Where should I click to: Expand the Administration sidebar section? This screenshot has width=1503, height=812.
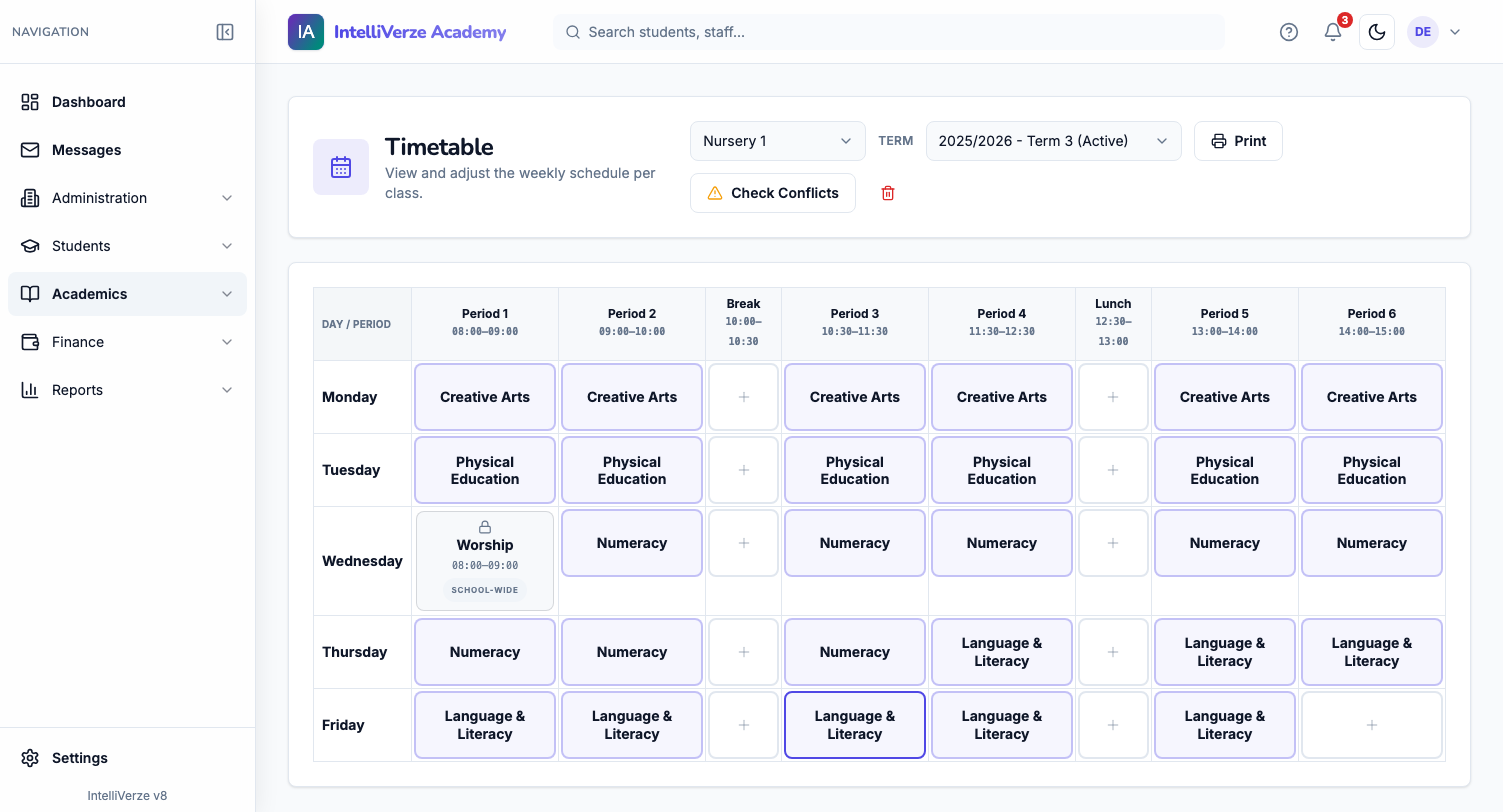tap(127, 198)
